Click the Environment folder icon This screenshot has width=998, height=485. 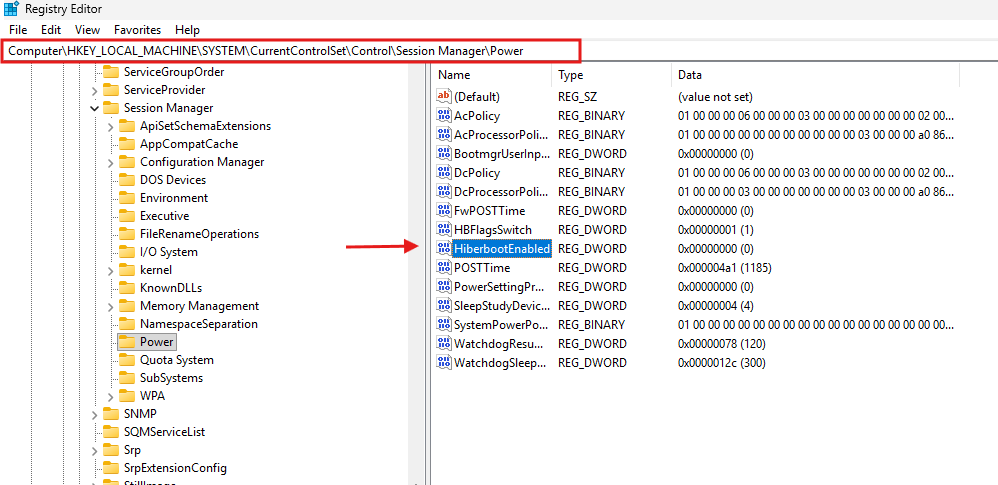click(127, 198)
